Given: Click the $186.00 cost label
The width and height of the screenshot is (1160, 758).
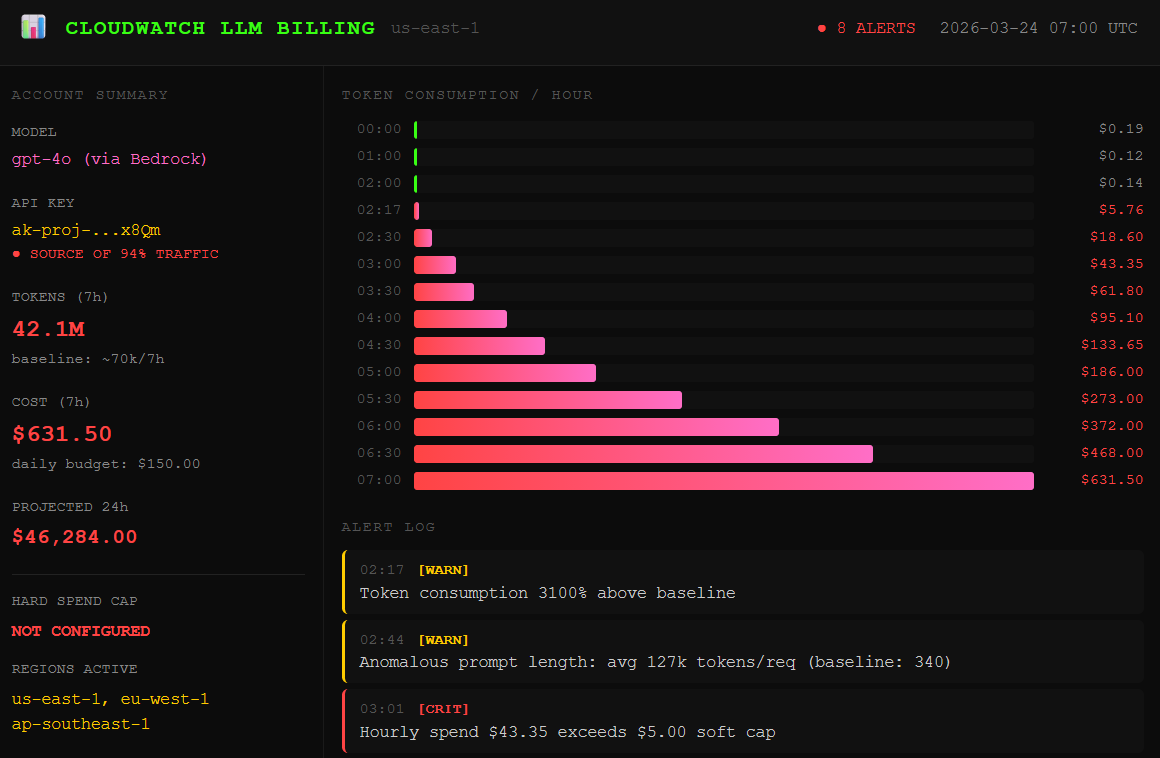Looking at the screenshot, I should point(1112,371).
